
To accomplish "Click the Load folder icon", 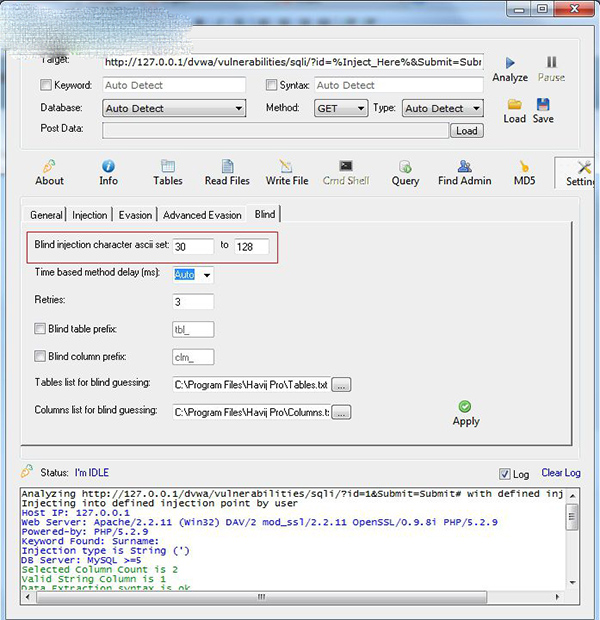I will coord(514,105).
